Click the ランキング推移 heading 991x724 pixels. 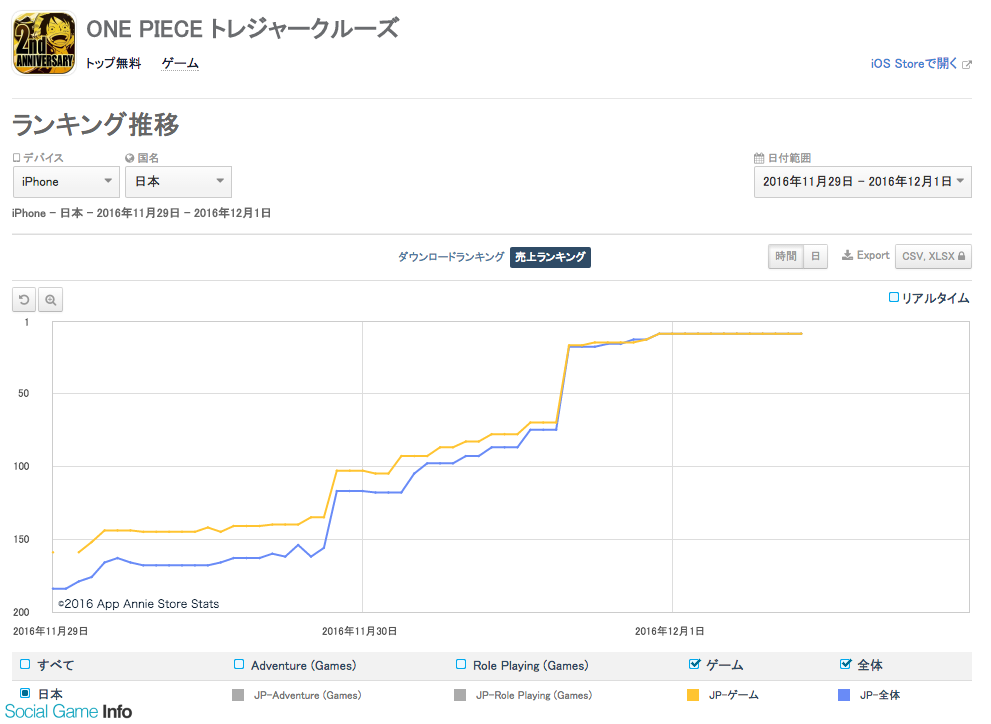tap(96, 124)
